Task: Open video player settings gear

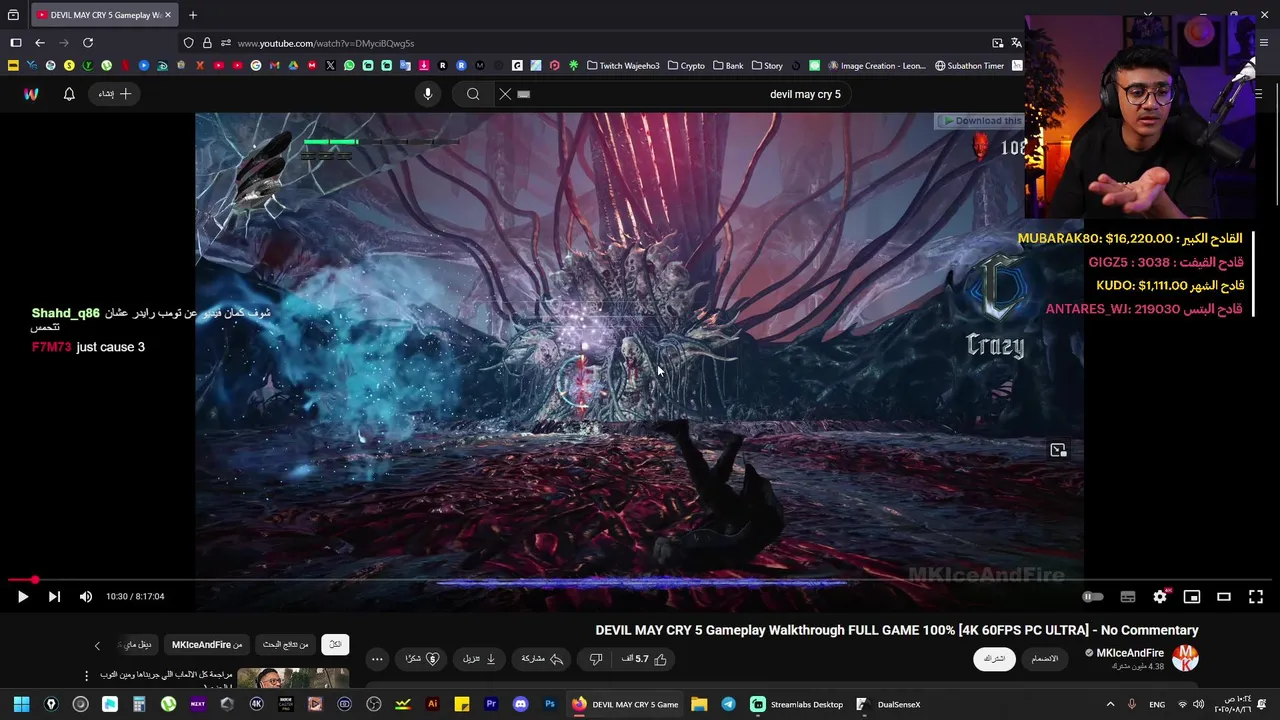Action: (x=1160, y=597)
